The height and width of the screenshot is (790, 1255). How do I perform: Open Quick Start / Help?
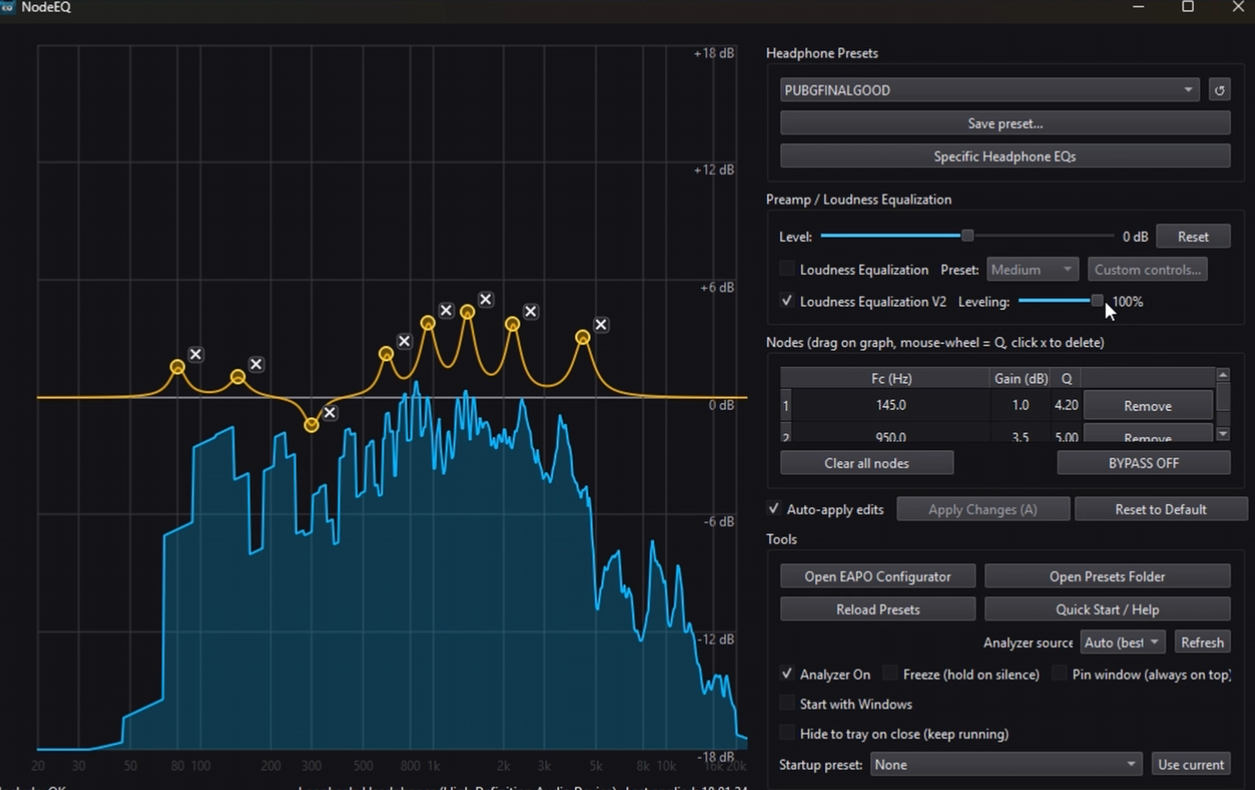[x=1107, y=609]
